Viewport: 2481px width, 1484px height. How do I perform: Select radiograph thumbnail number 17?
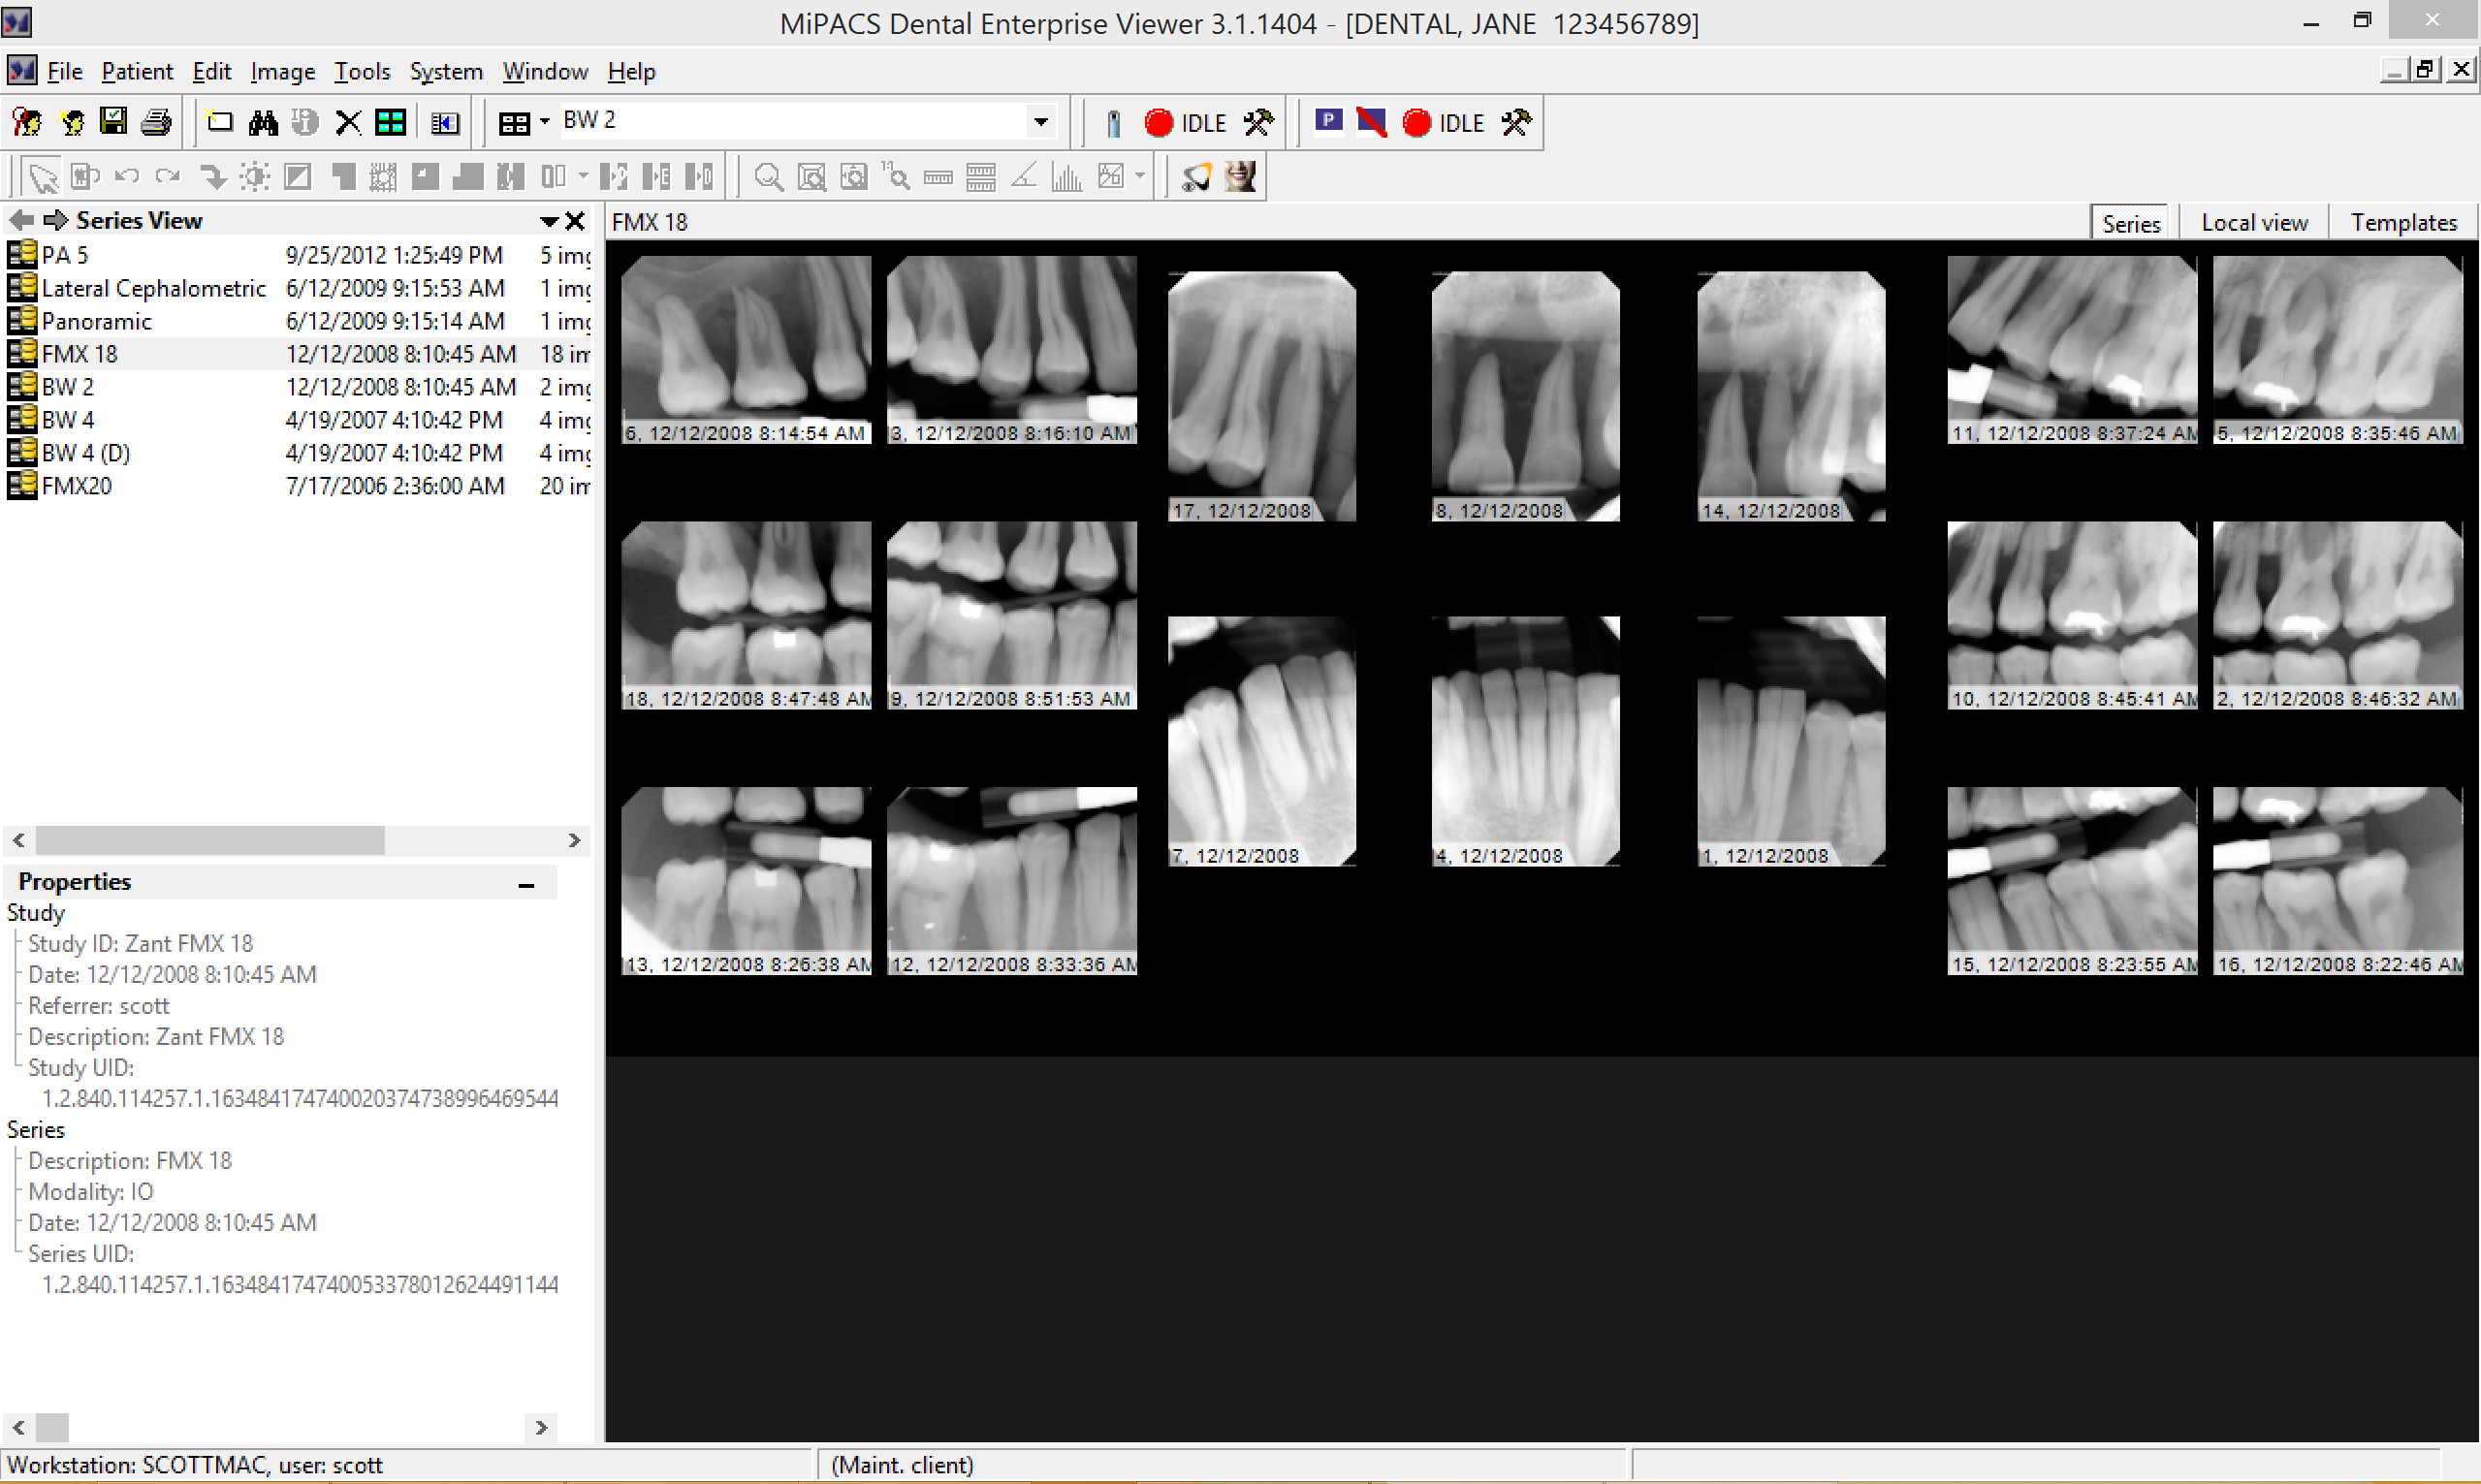point(1261,396)
